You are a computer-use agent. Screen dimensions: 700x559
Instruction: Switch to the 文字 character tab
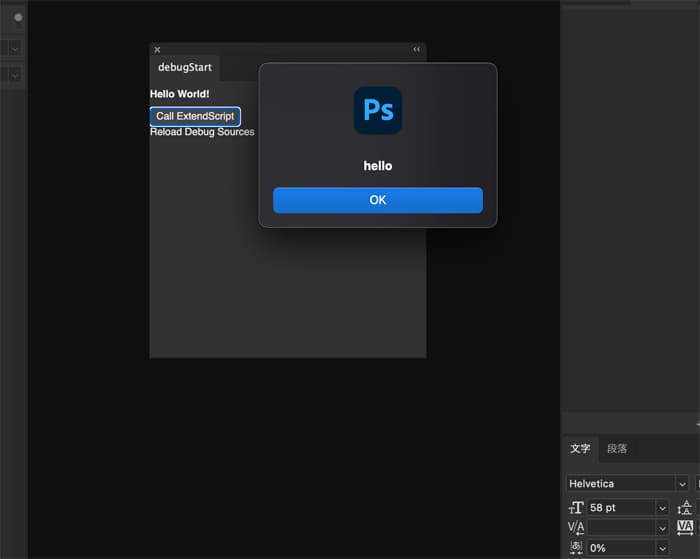[580, 449]
